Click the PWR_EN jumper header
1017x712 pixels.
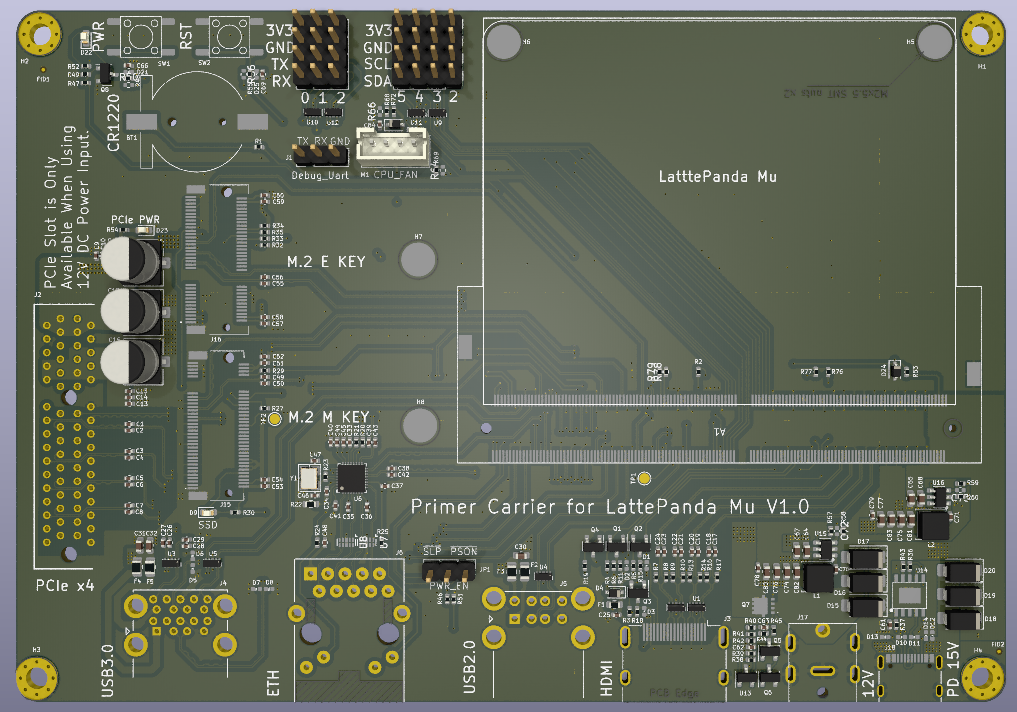click(x=448, y=571)
